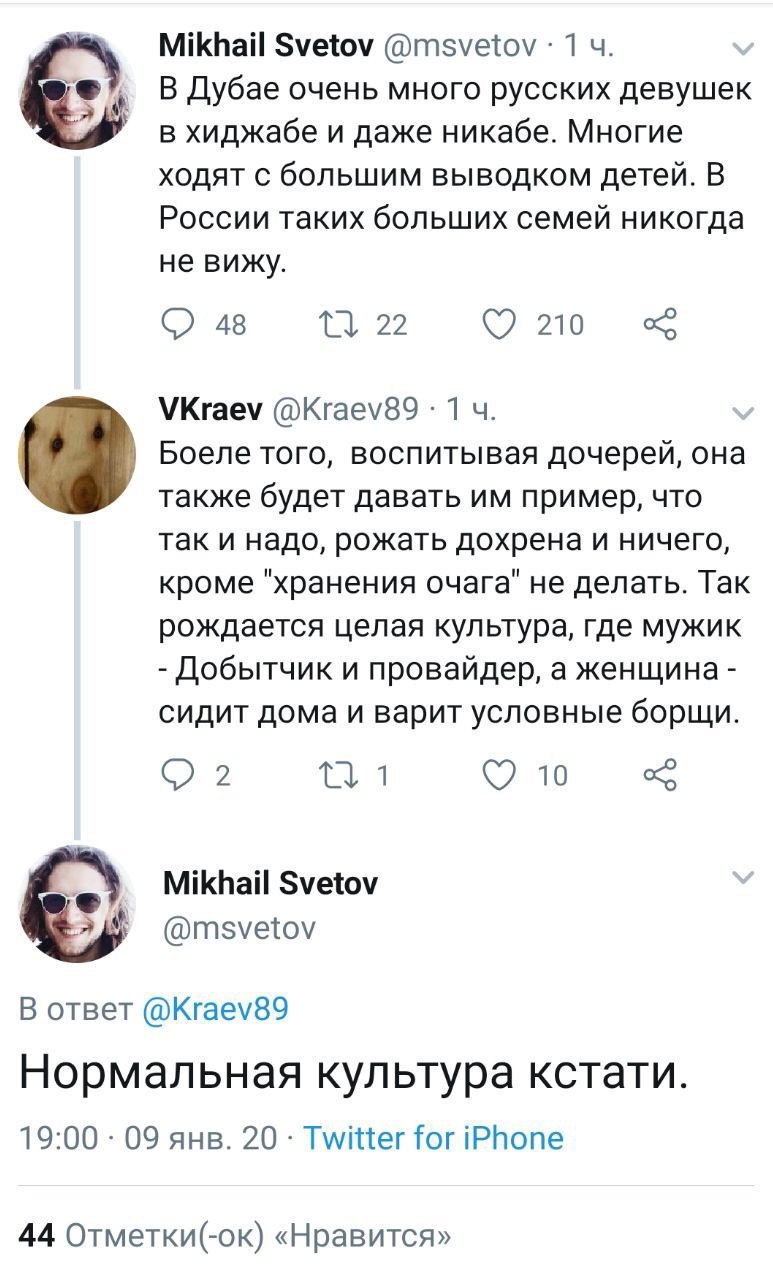The width and height of the screenshot is (773, 1279).
Task: Reply to VKraev's tweet
Action: (x=180, y=775)
